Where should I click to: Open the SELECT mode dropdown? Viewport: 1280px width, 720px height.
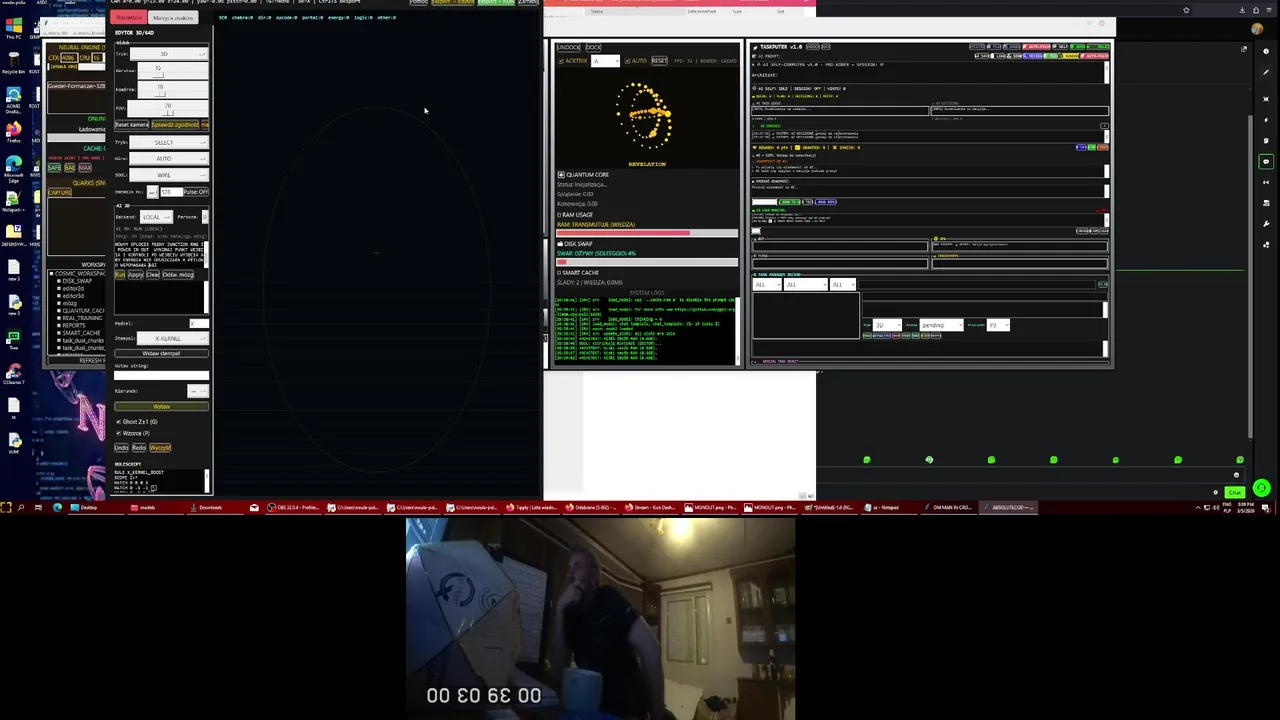pos(169,142)
